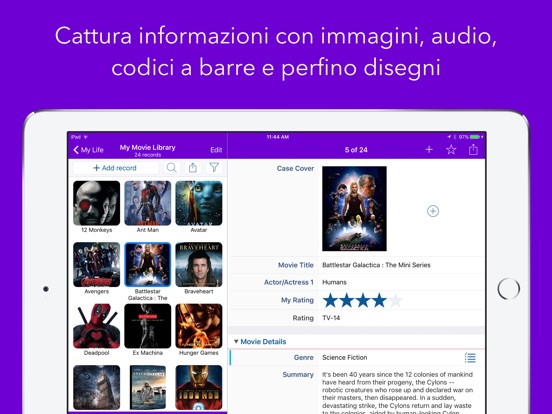This screenshot has width=552, height=414.
Task: Select the Big Ben storm poster thumbnail
Action: (96, 388)
